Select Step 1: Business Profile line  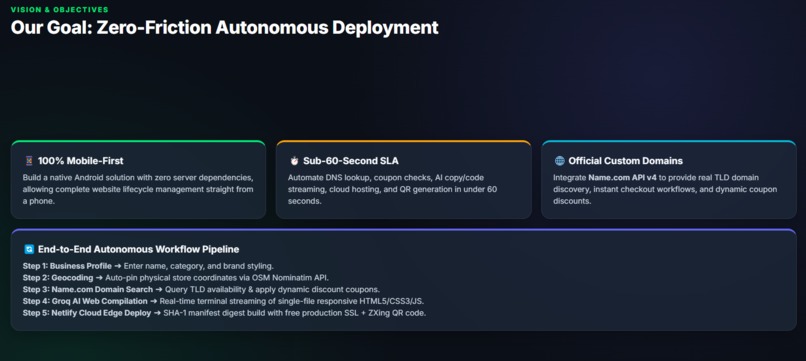[x=149, y=266]
